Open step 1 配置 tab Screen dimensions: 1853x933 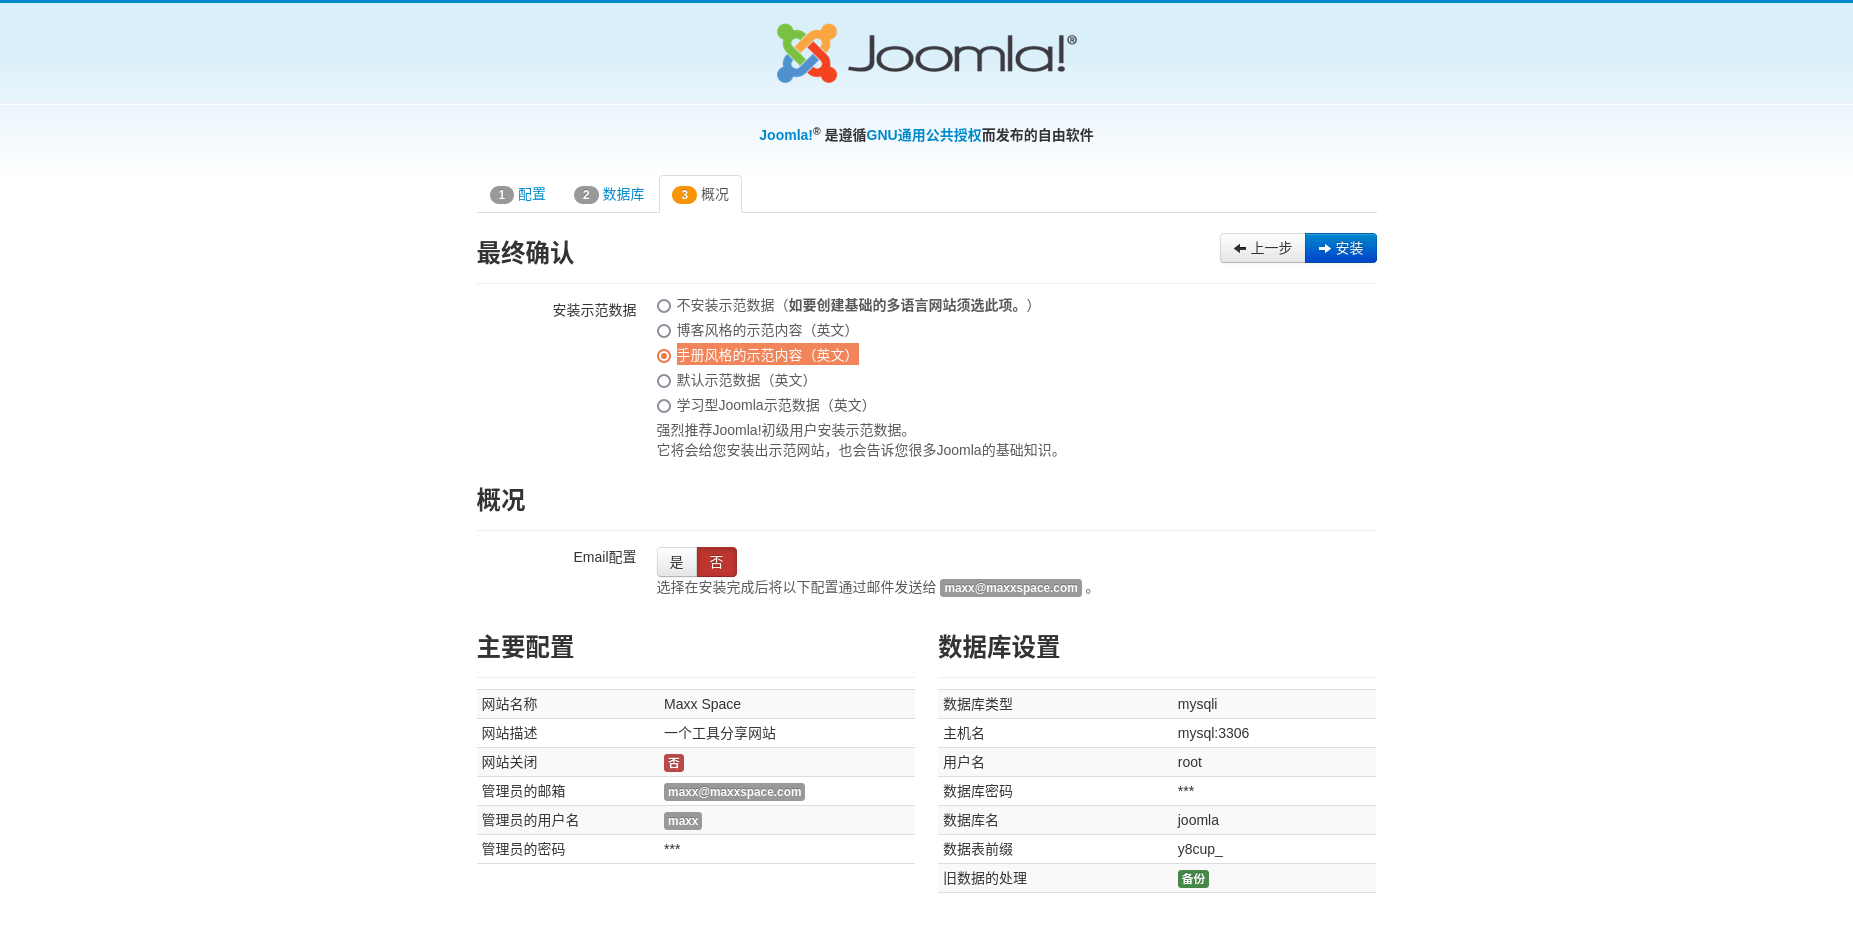518,194
